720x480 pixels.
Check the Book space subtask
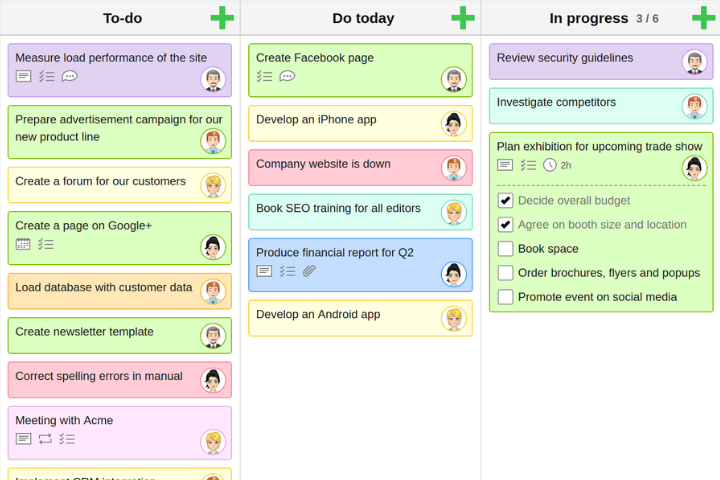506,248
